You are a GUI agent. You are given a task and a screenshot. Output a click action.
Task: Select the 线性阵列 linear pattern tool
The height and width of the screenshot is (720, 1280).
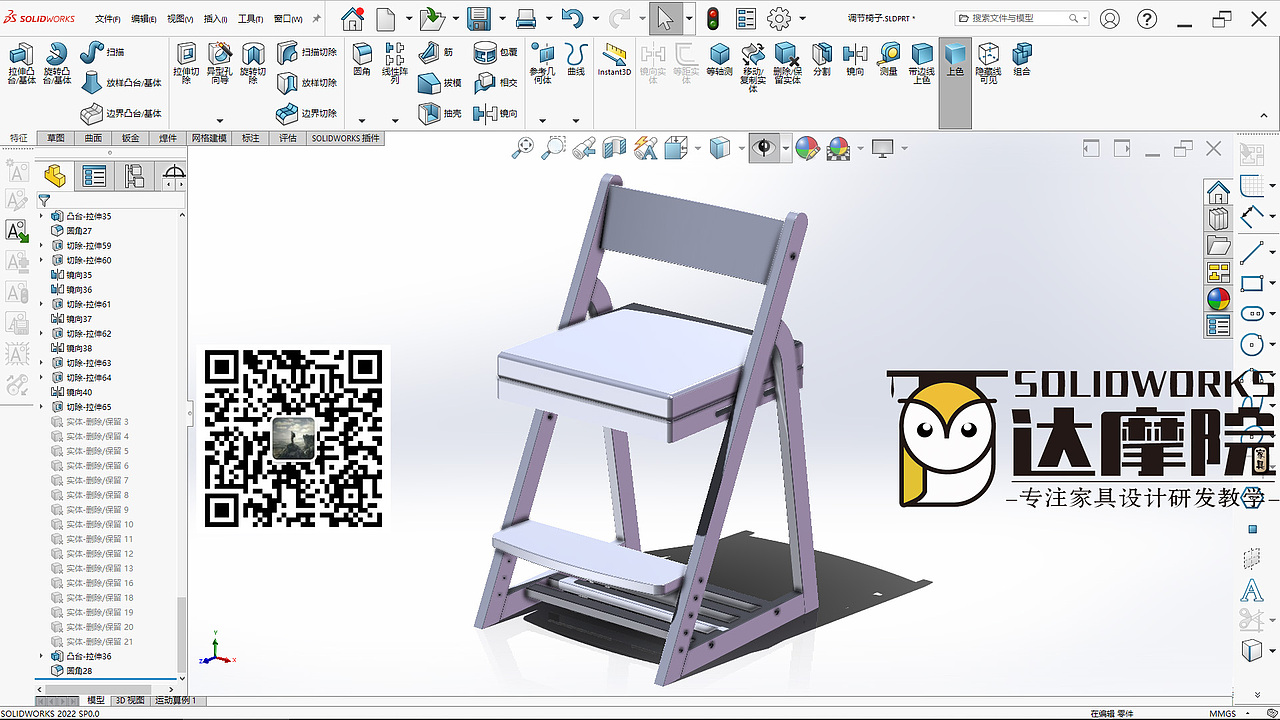coord(395,62)
